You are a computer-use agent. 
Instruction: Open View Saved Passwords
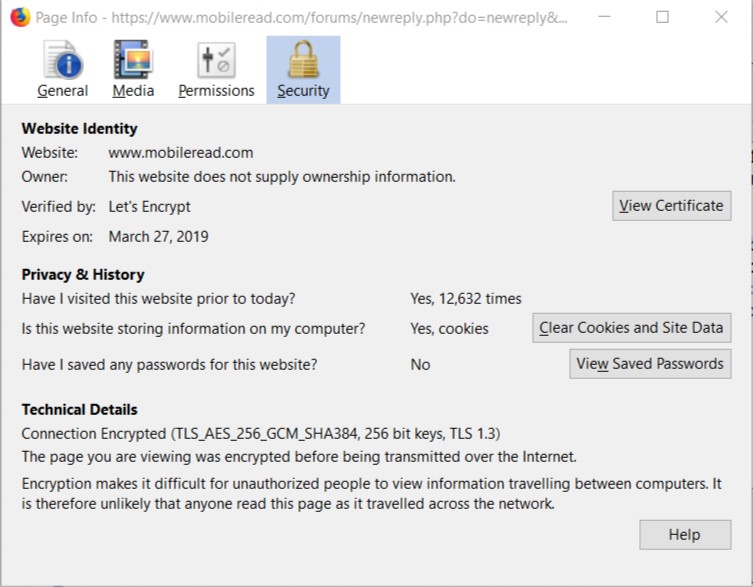tap(650, 364)
